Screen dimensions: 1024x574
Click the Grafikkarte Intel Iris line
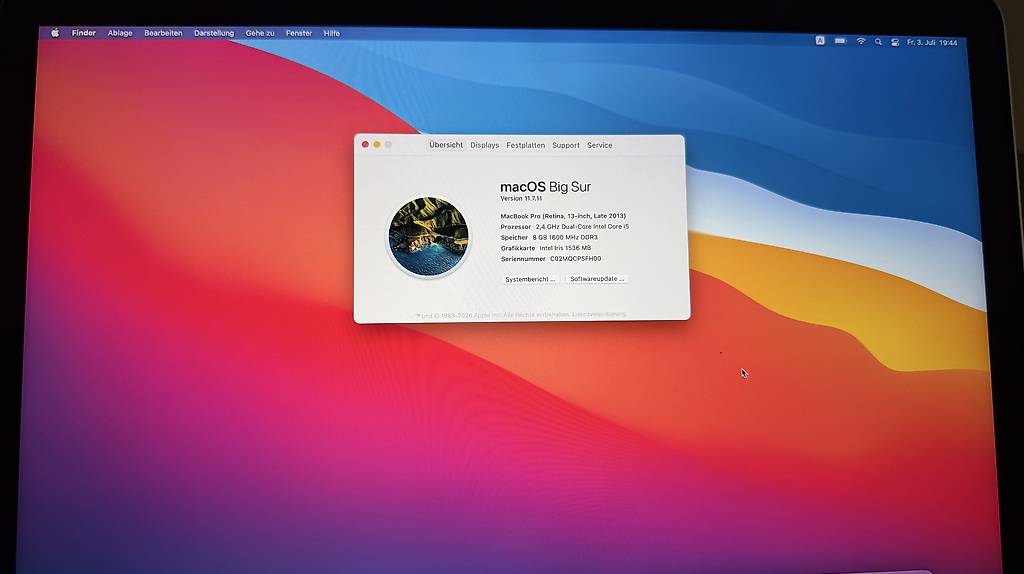pyautogui.click(x=546, y=248)
